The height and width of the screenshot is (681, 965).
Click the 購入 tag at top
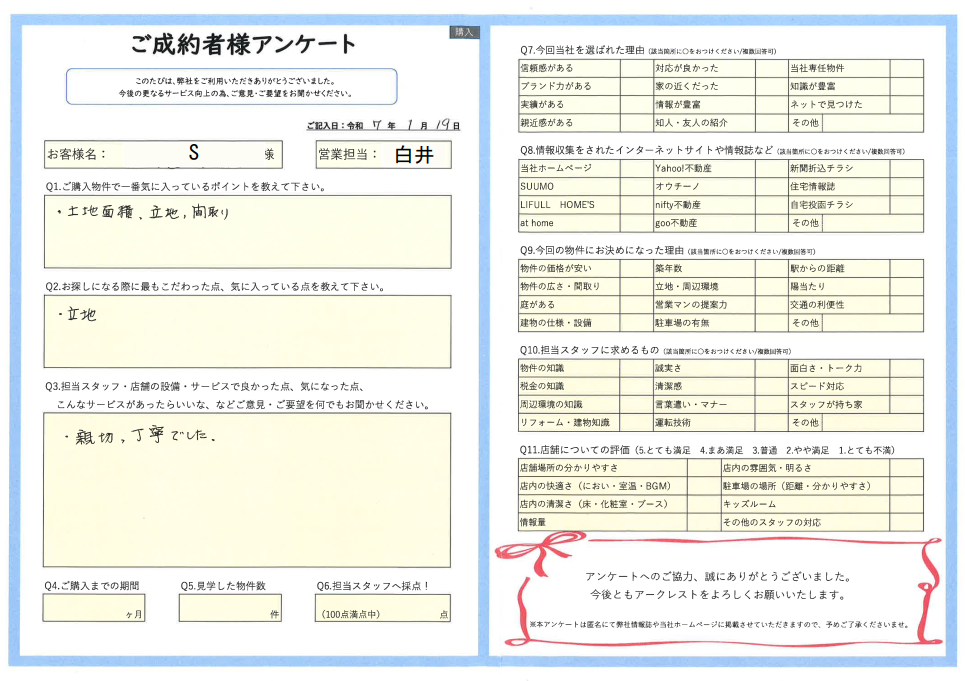[465, 32]
